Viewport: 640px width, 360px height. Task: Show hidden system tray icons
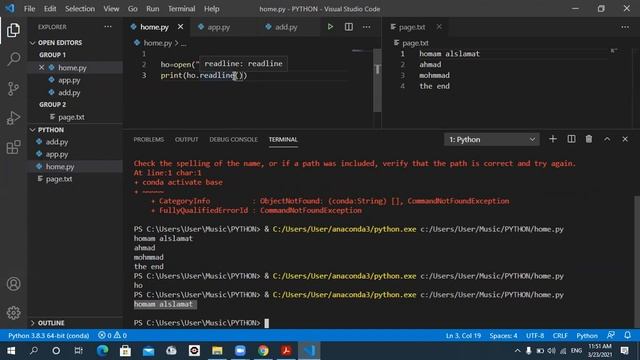click(x=517, y=351)
